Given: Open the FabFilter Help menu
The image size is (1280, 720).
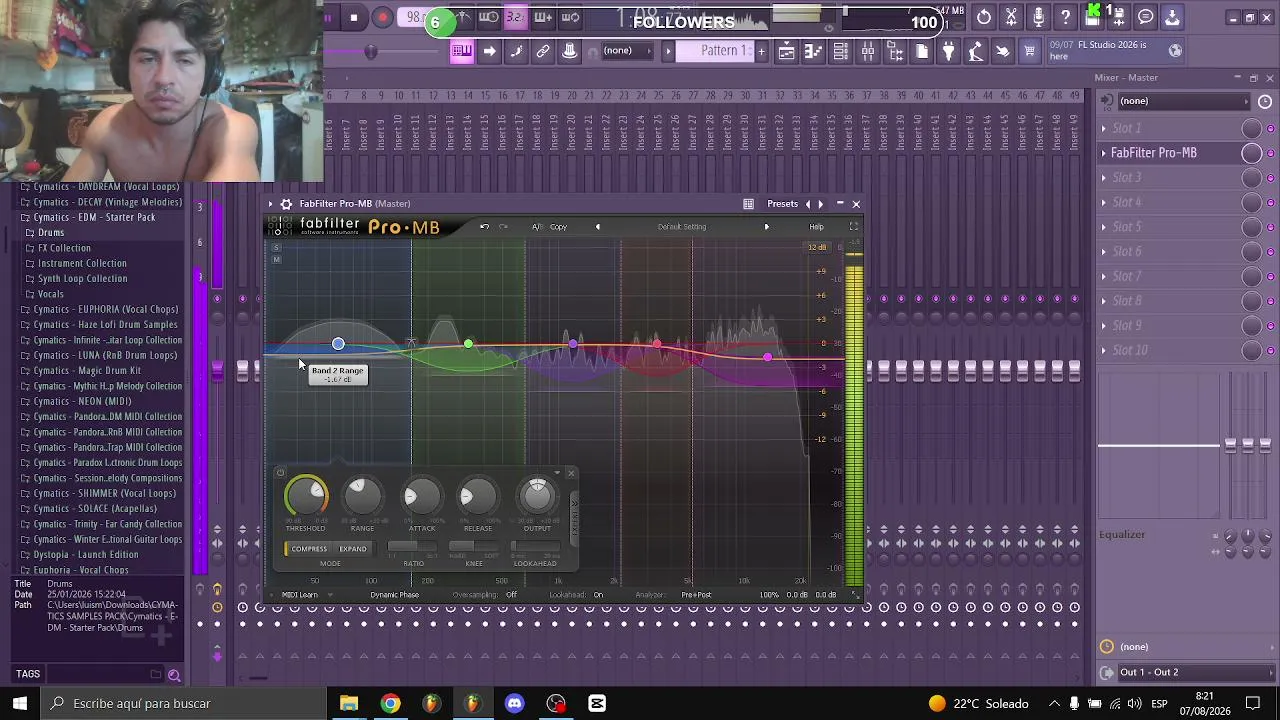Looking at the screenshot, I should click(x=817, y=227).
